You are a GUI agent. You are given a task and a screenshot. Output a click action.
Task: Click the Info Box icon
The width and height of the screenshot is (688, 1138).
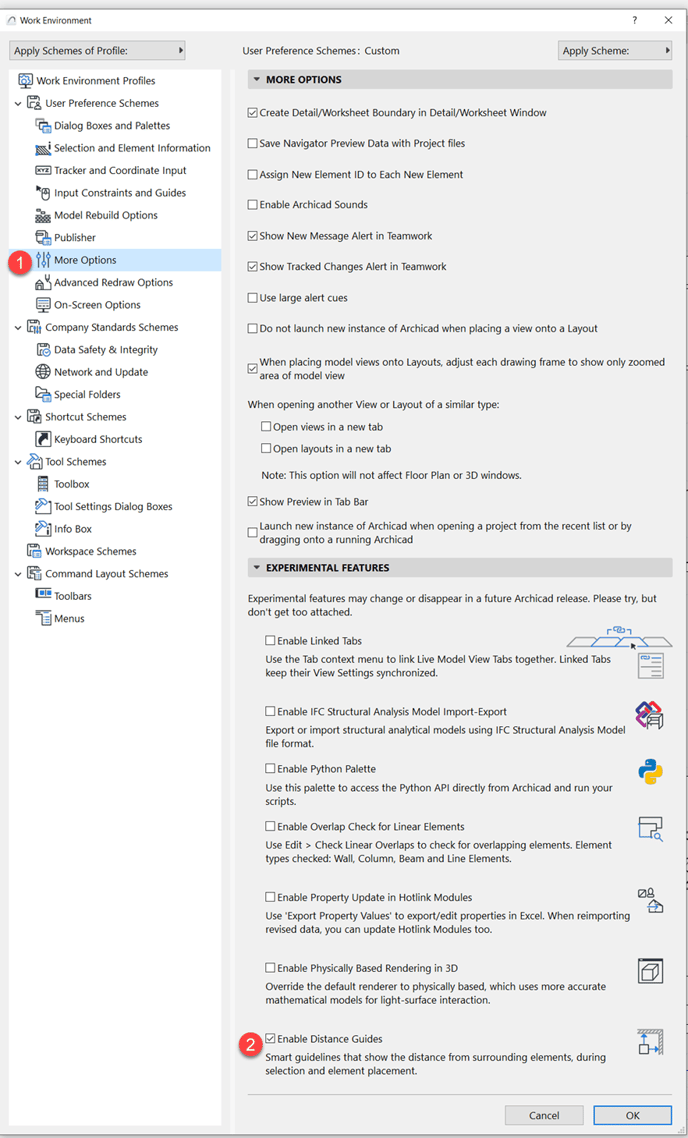click(x=43, y=528)
